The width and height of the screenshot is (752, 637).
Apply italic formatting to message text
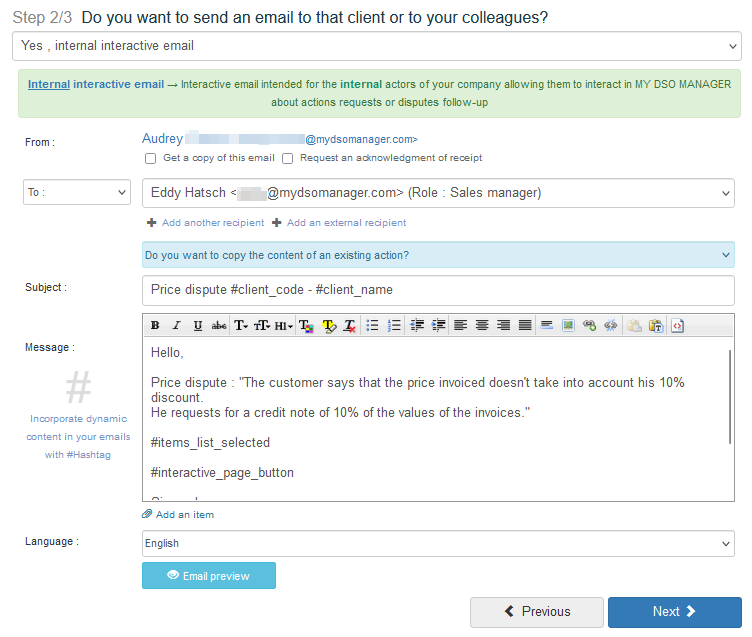[176, 326]
